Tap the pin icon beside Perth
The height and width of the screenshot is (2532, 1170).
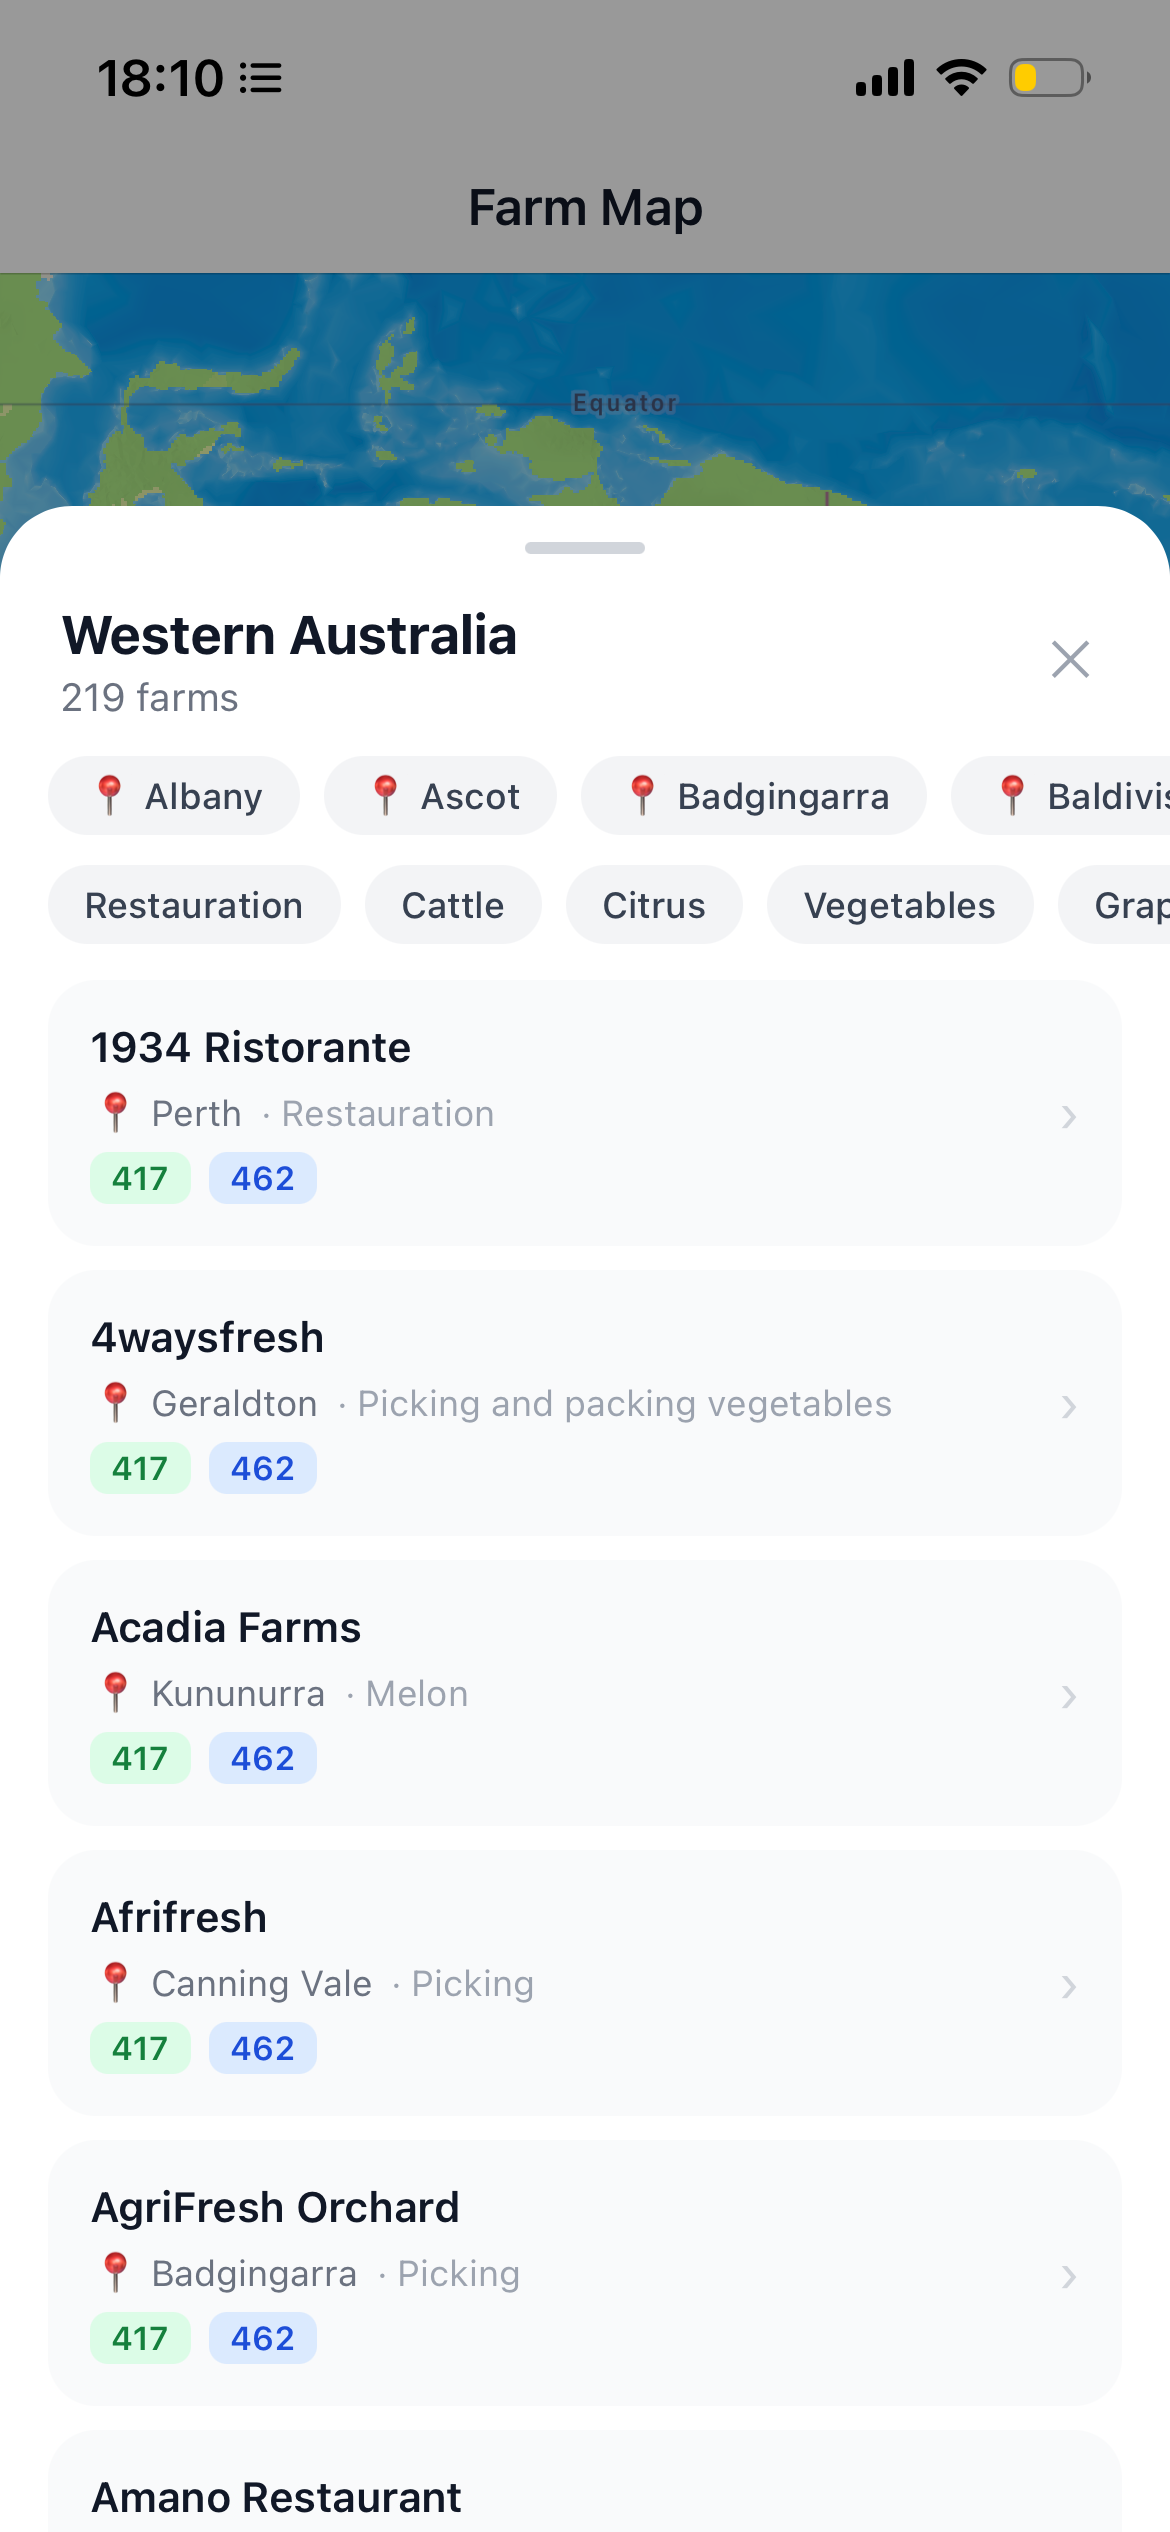(116, 1113)
